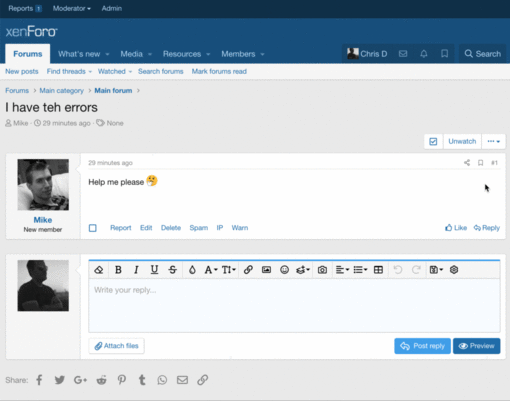Open the text color picker drop icon
Viewport: 510px width, 401px height.
(x=192, y=270)
